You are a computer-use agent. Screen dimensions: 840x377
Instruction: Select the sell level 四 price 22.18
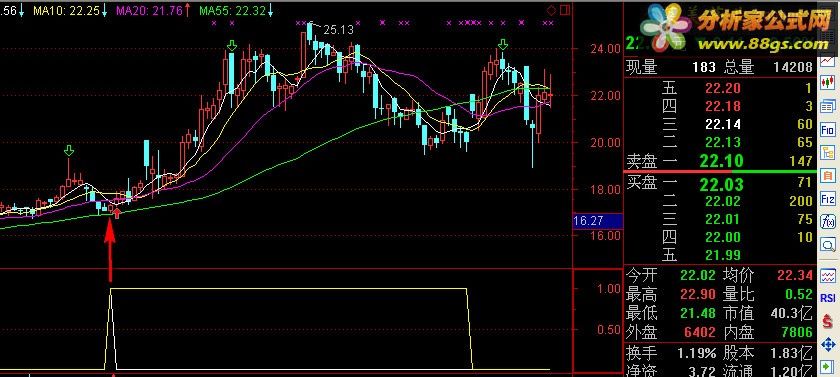(x=723, y=107)
